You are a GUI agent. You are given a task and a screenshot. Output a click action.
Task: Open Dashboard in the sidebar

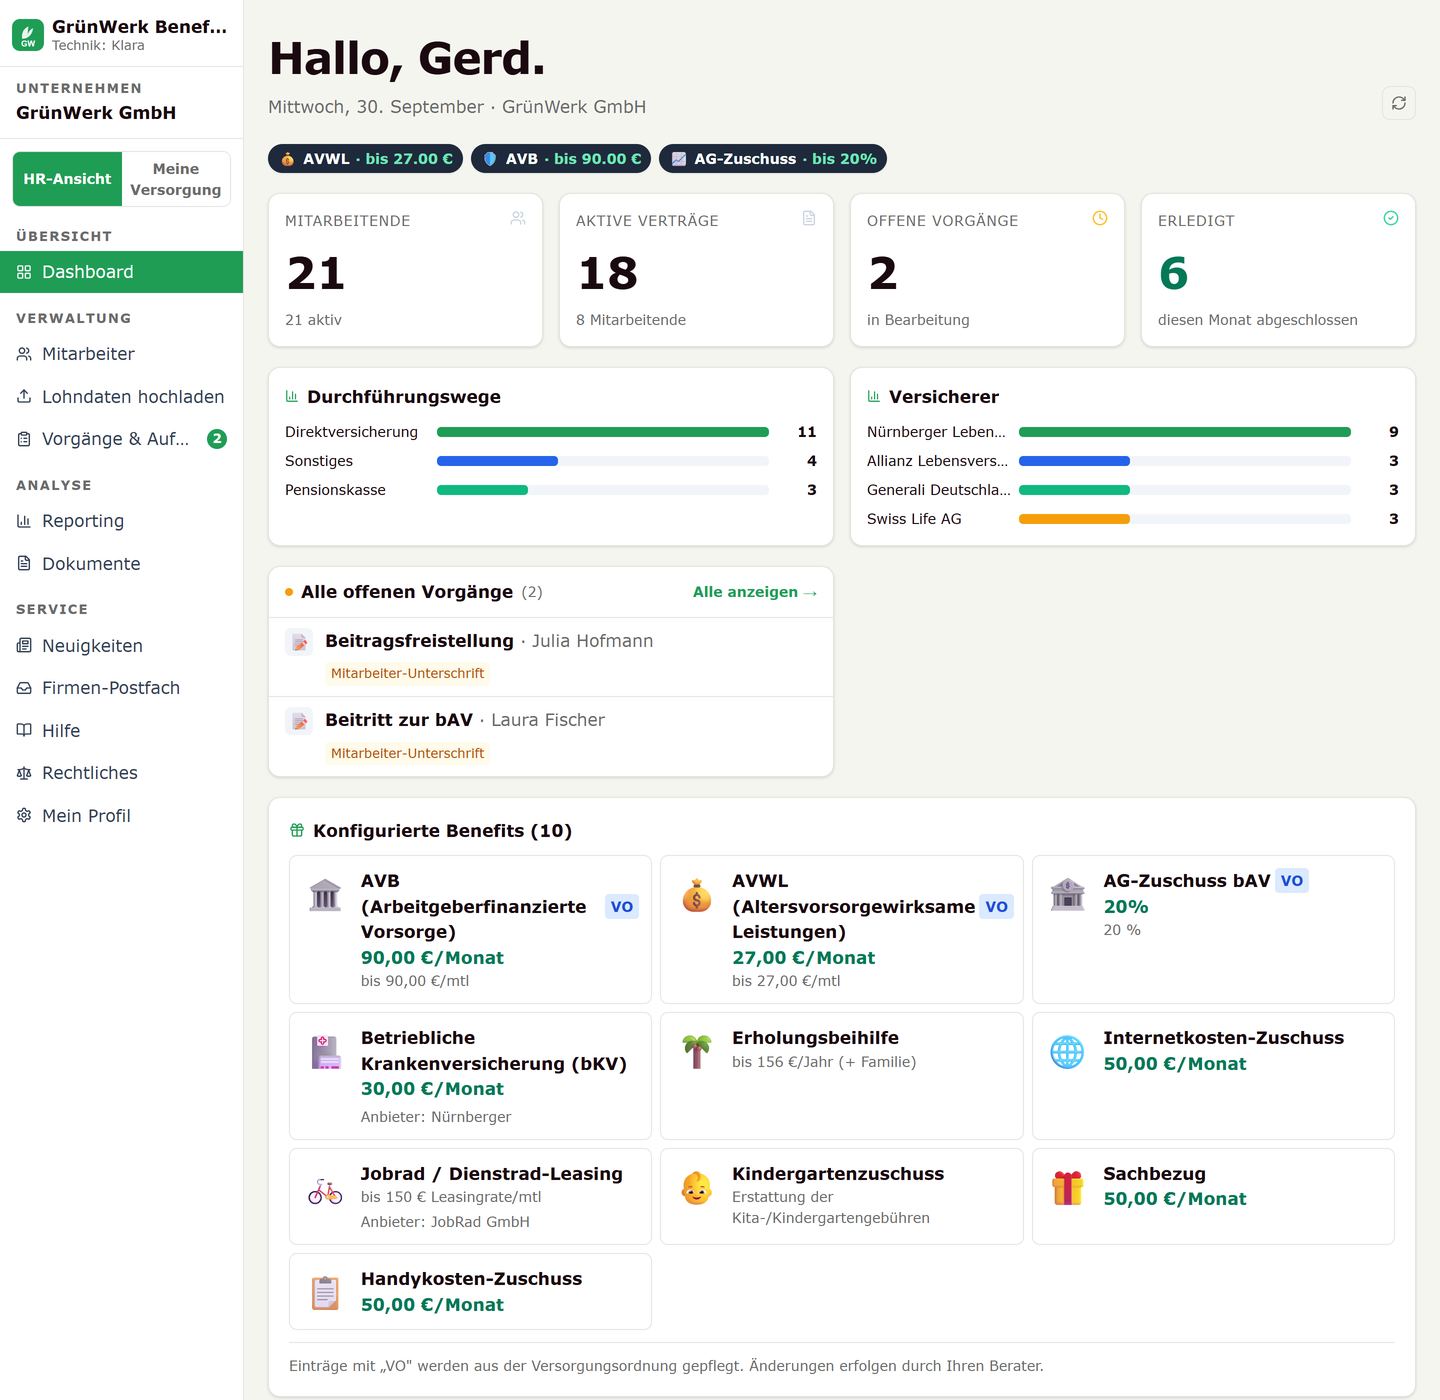[121, 272]
